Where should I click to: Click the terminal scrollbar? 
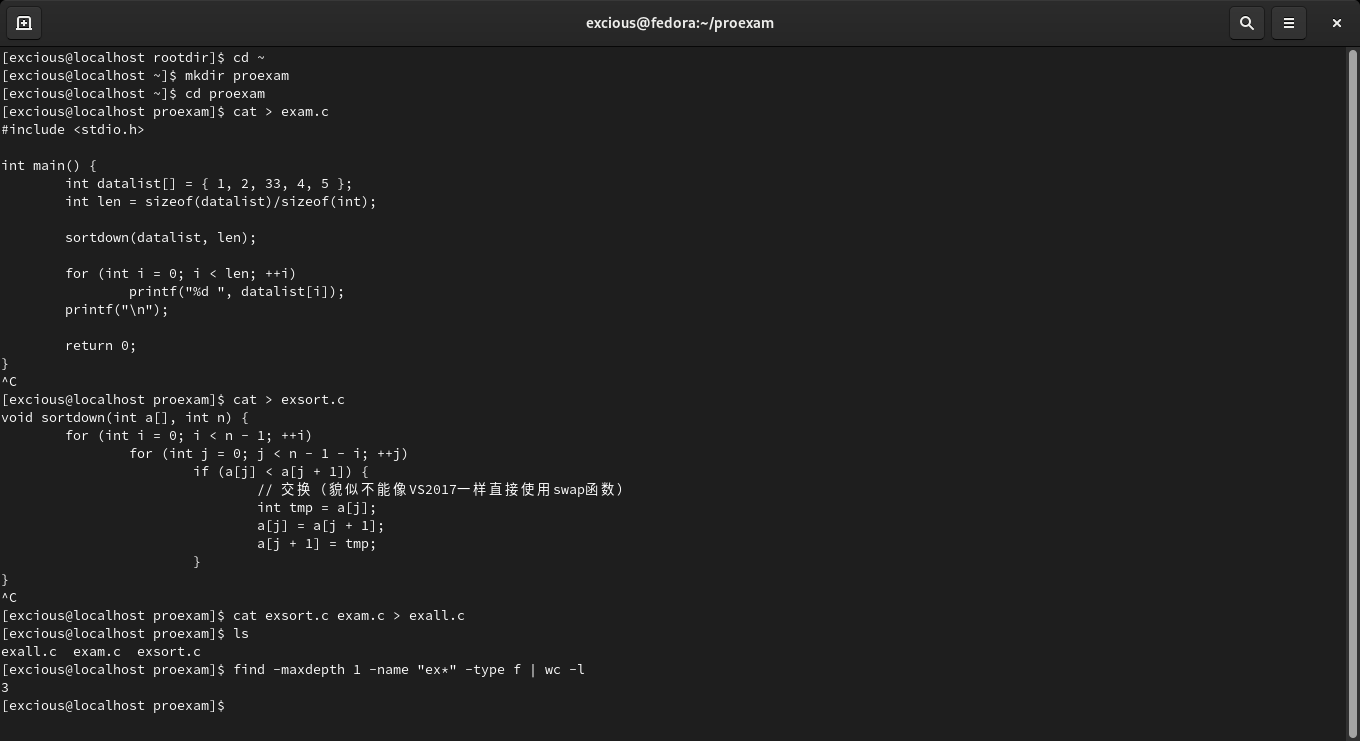[x=1352, y=392]
